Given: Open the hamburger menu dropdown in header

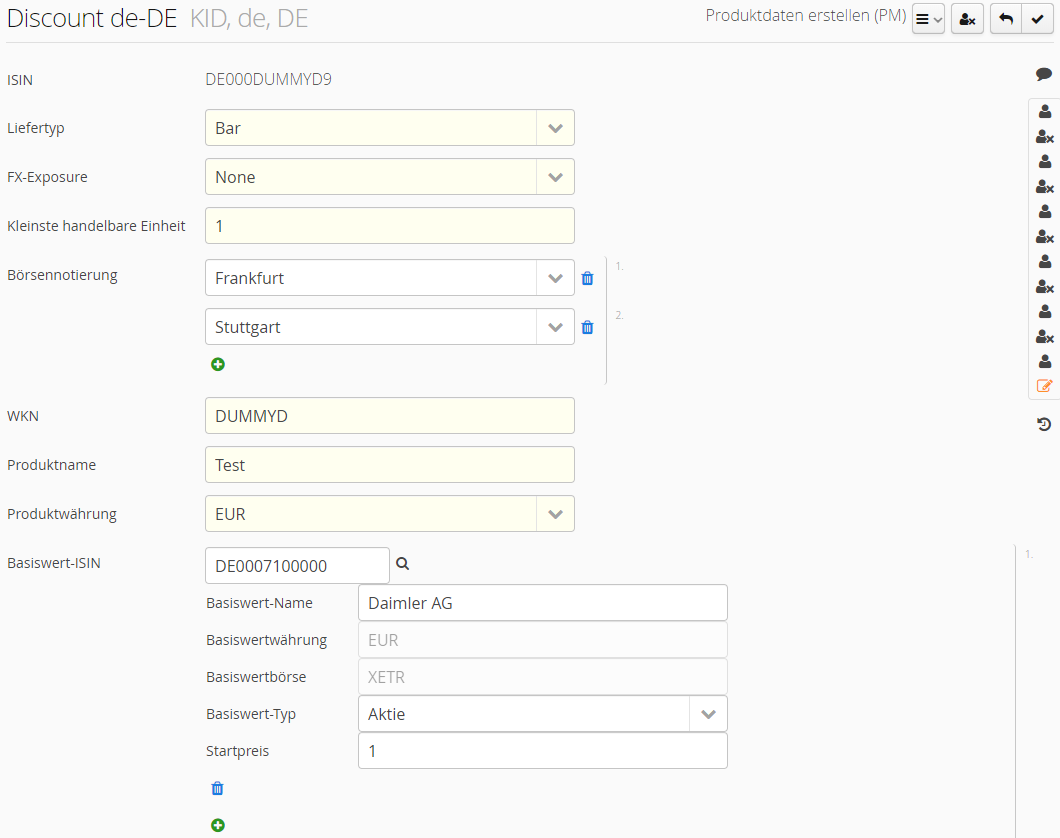Looking at the screenshot, I should 928,19.
